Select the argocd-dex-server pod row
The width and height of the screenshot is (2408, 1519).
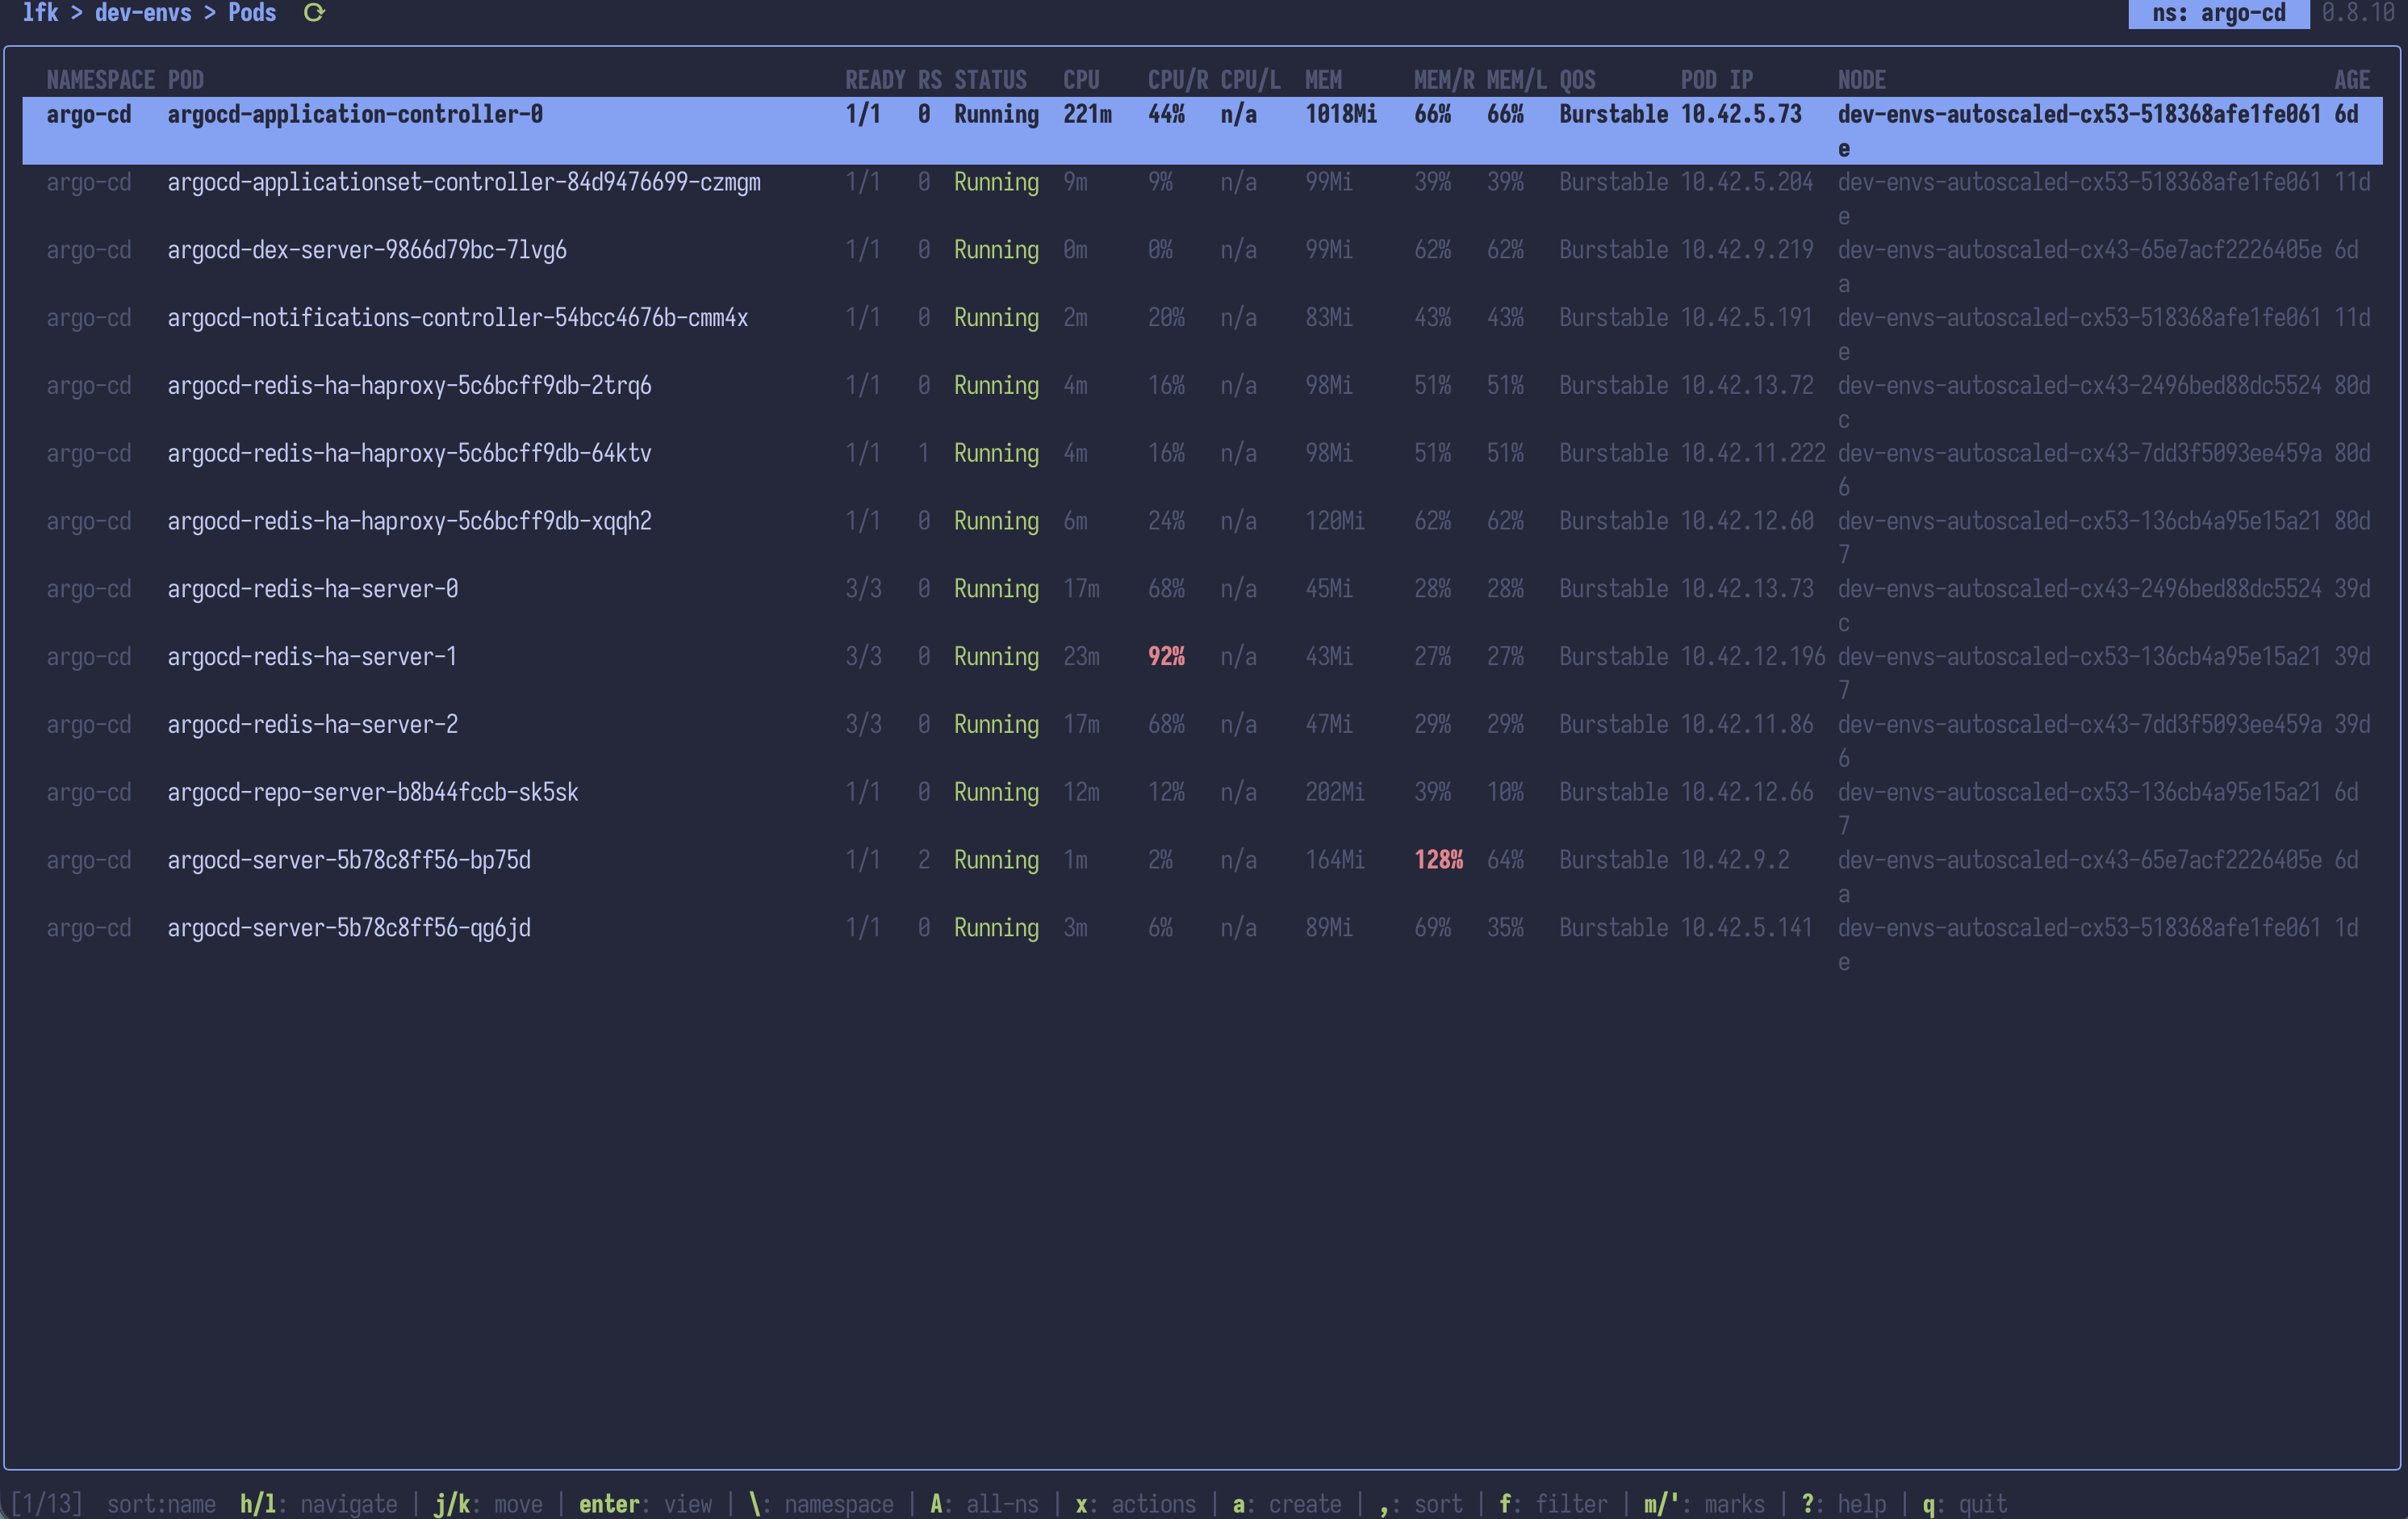pyautogui.click(x=367, y=250)
